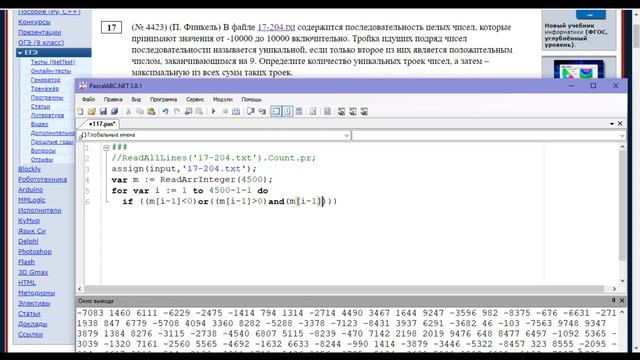Click the document icon after formatting
The height and width of the screenshot is (360, 640).
tap(313, 111)
